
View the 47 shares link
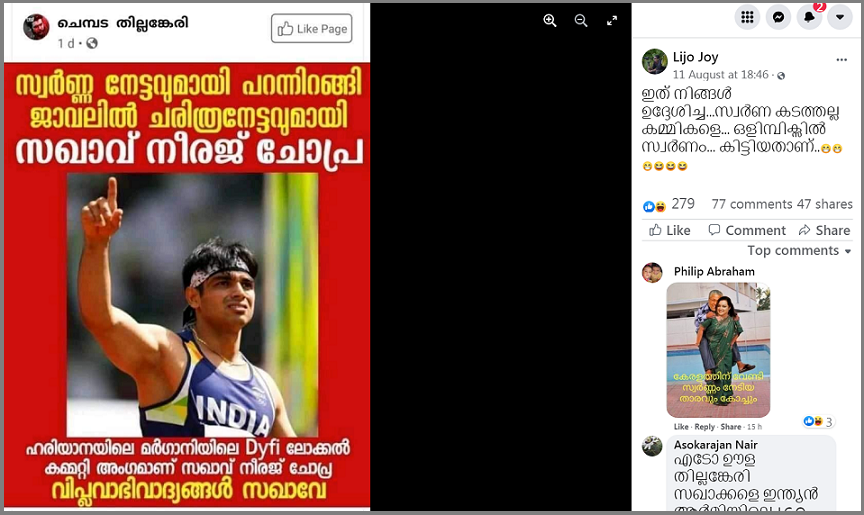pos(825,204)
